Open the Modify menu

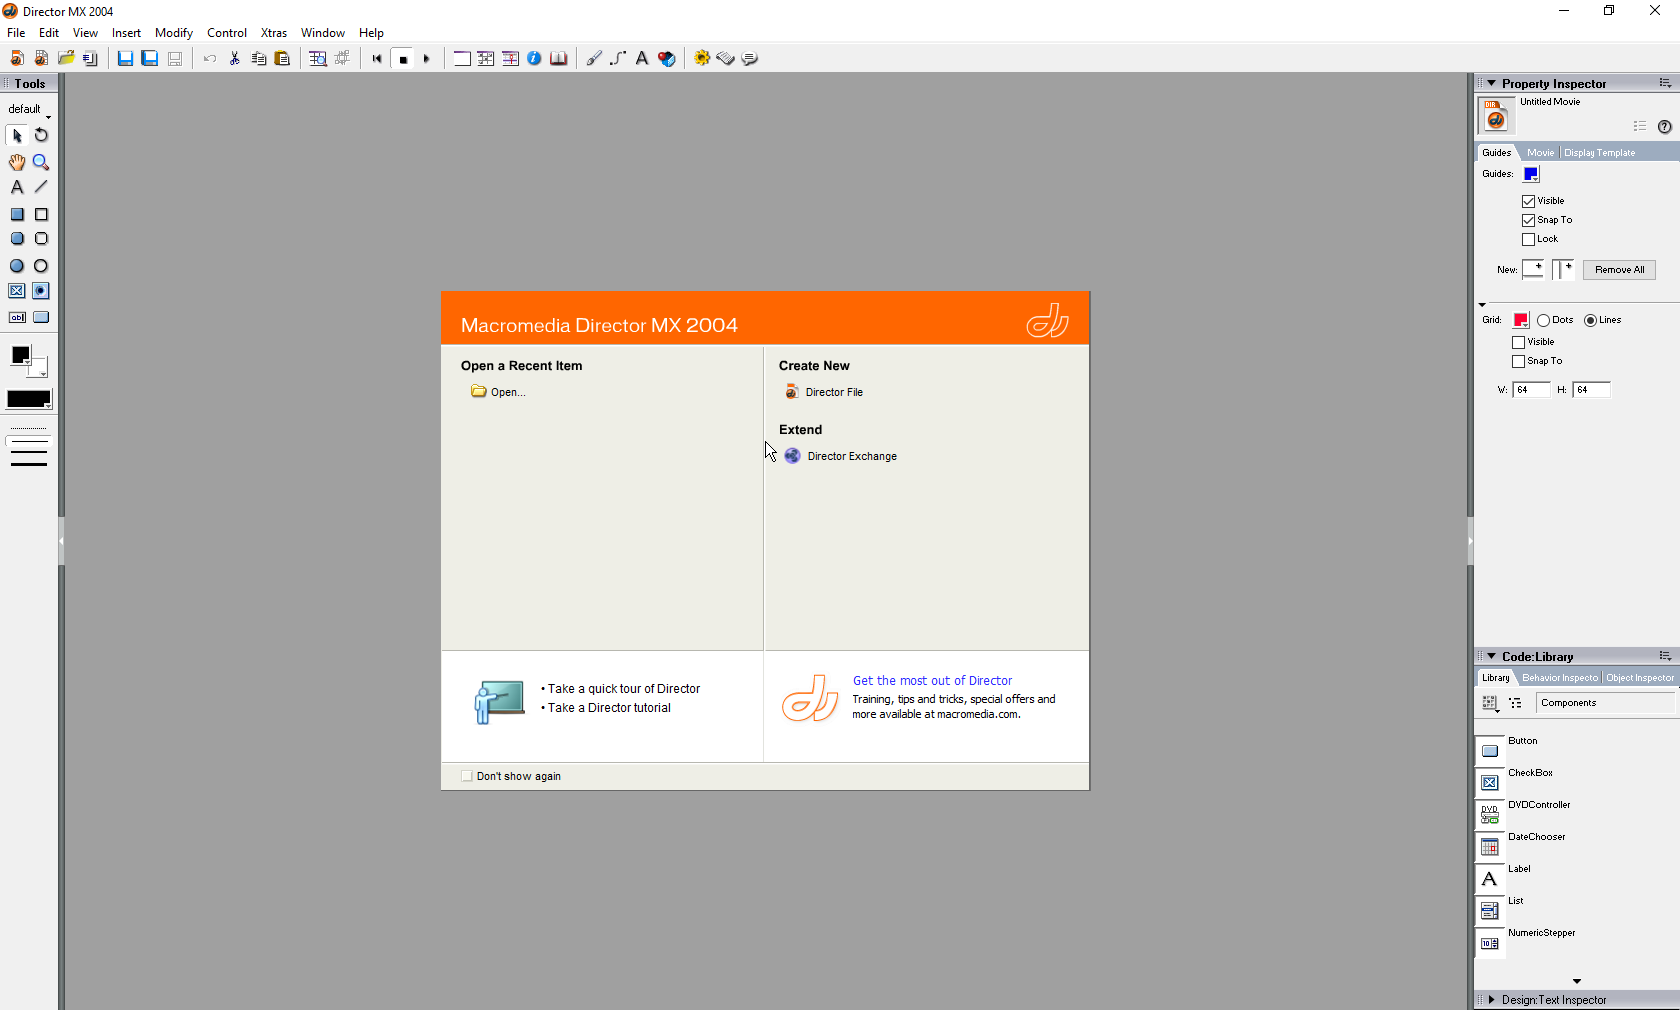[173, 32]
